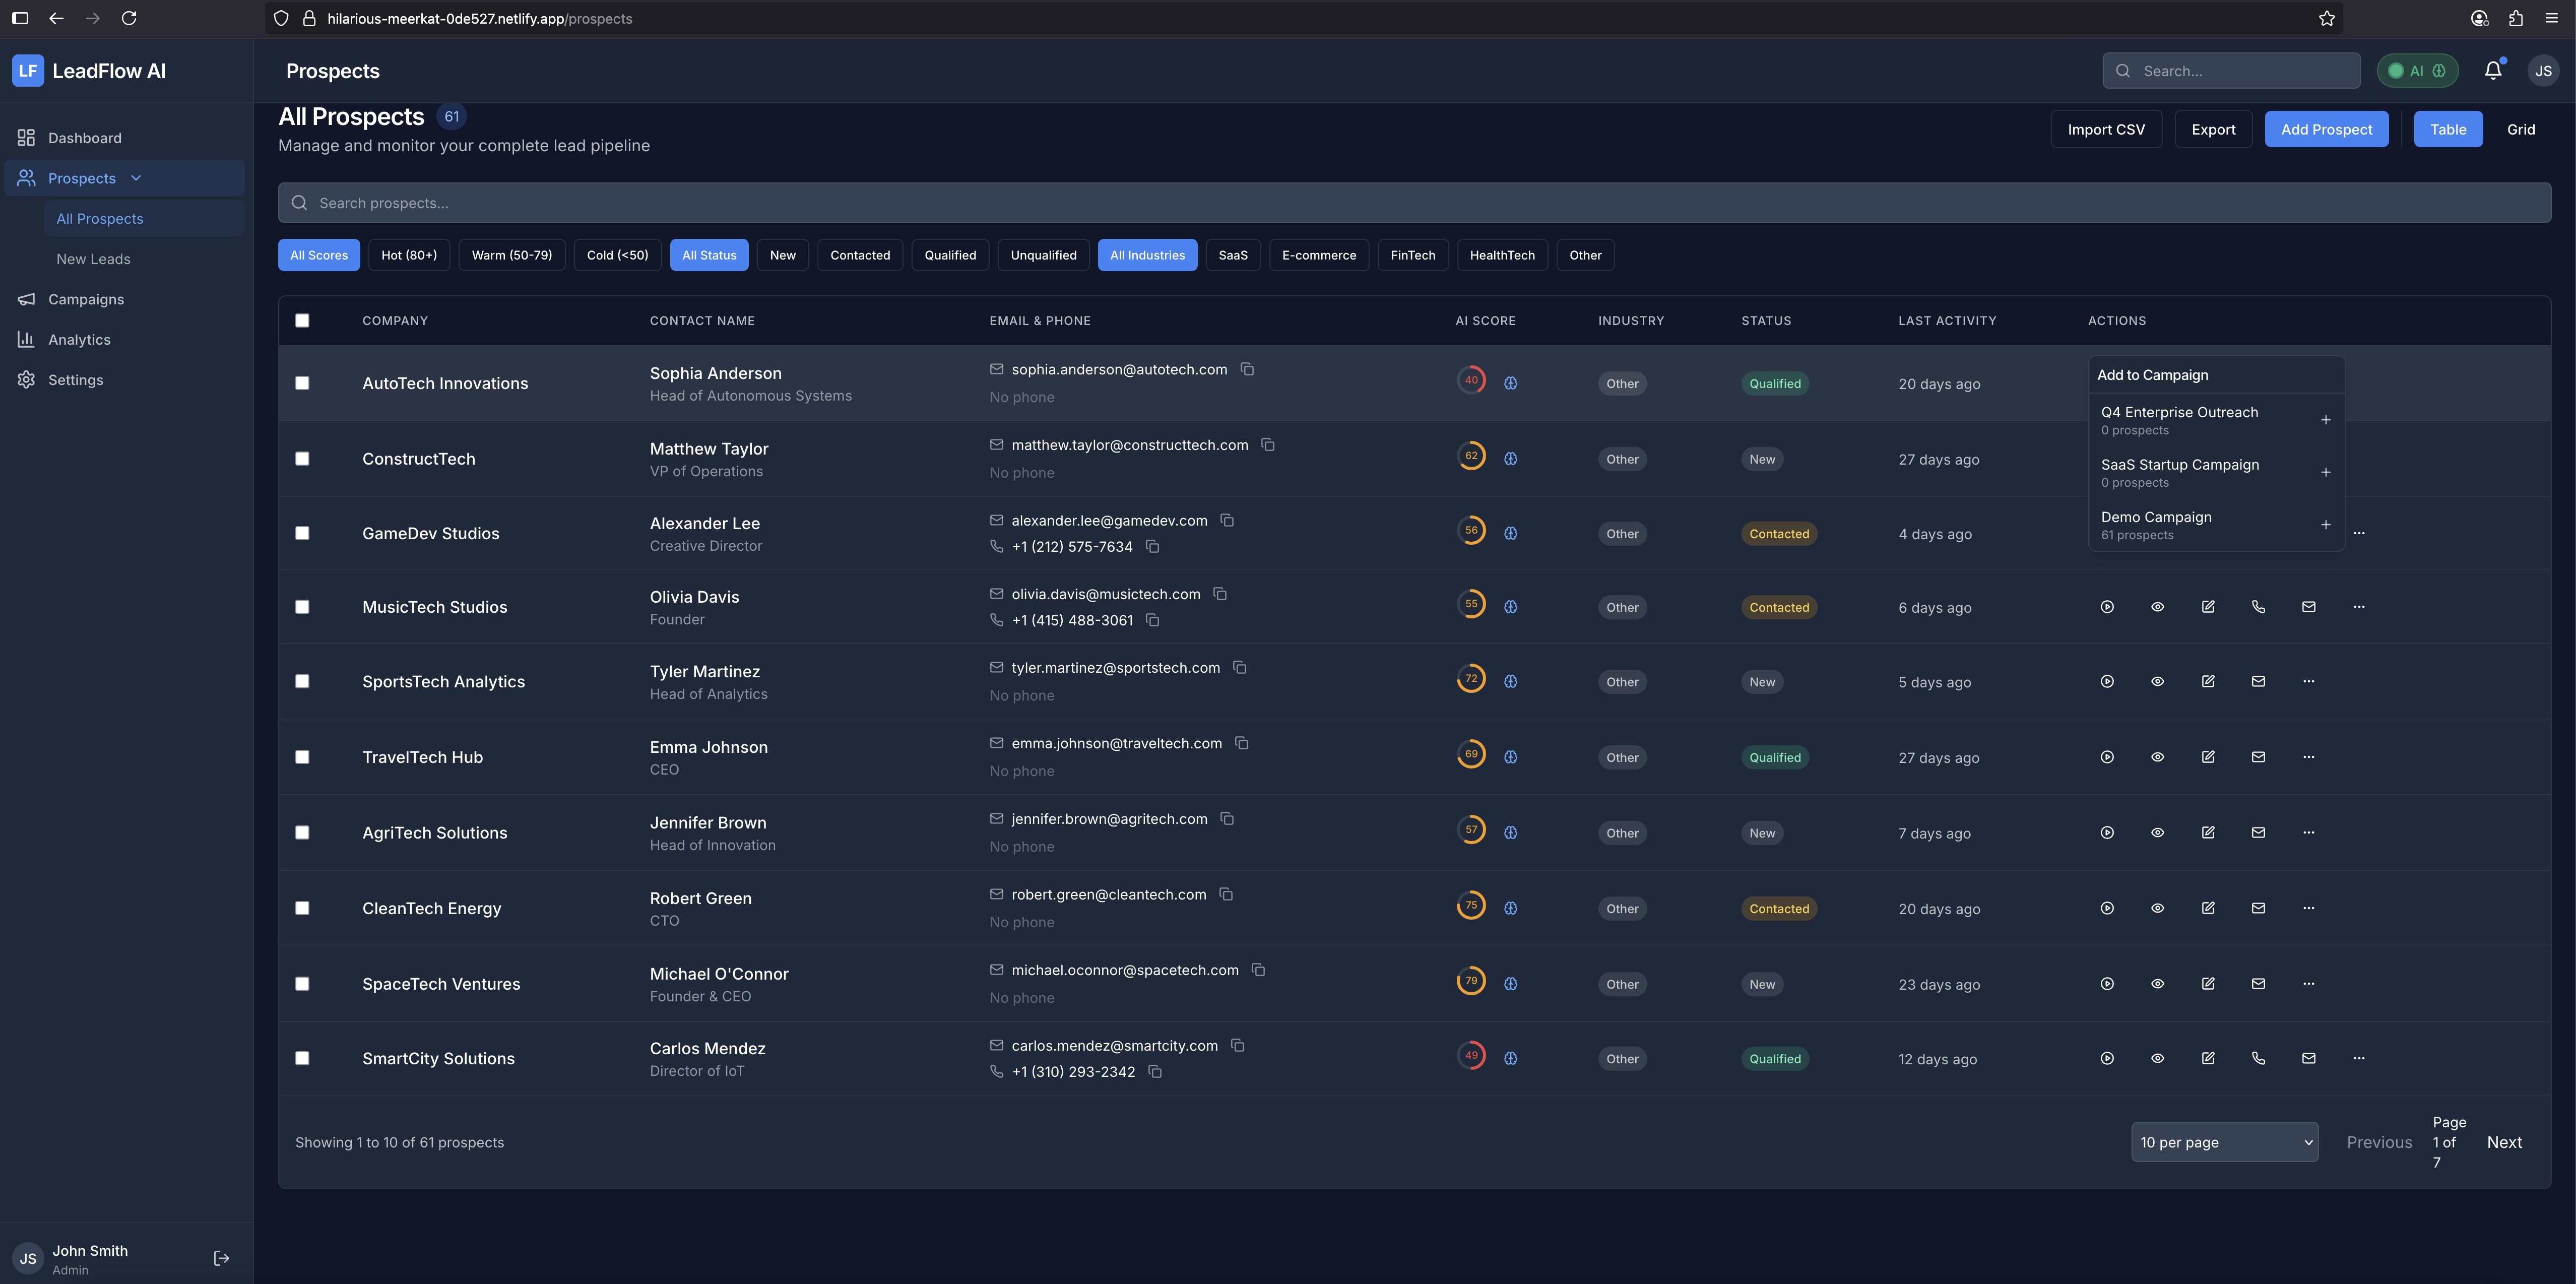Click phone call icon for MusicTech Studios
This screenshot has width=2576, height=1284.
(2258, 607)
